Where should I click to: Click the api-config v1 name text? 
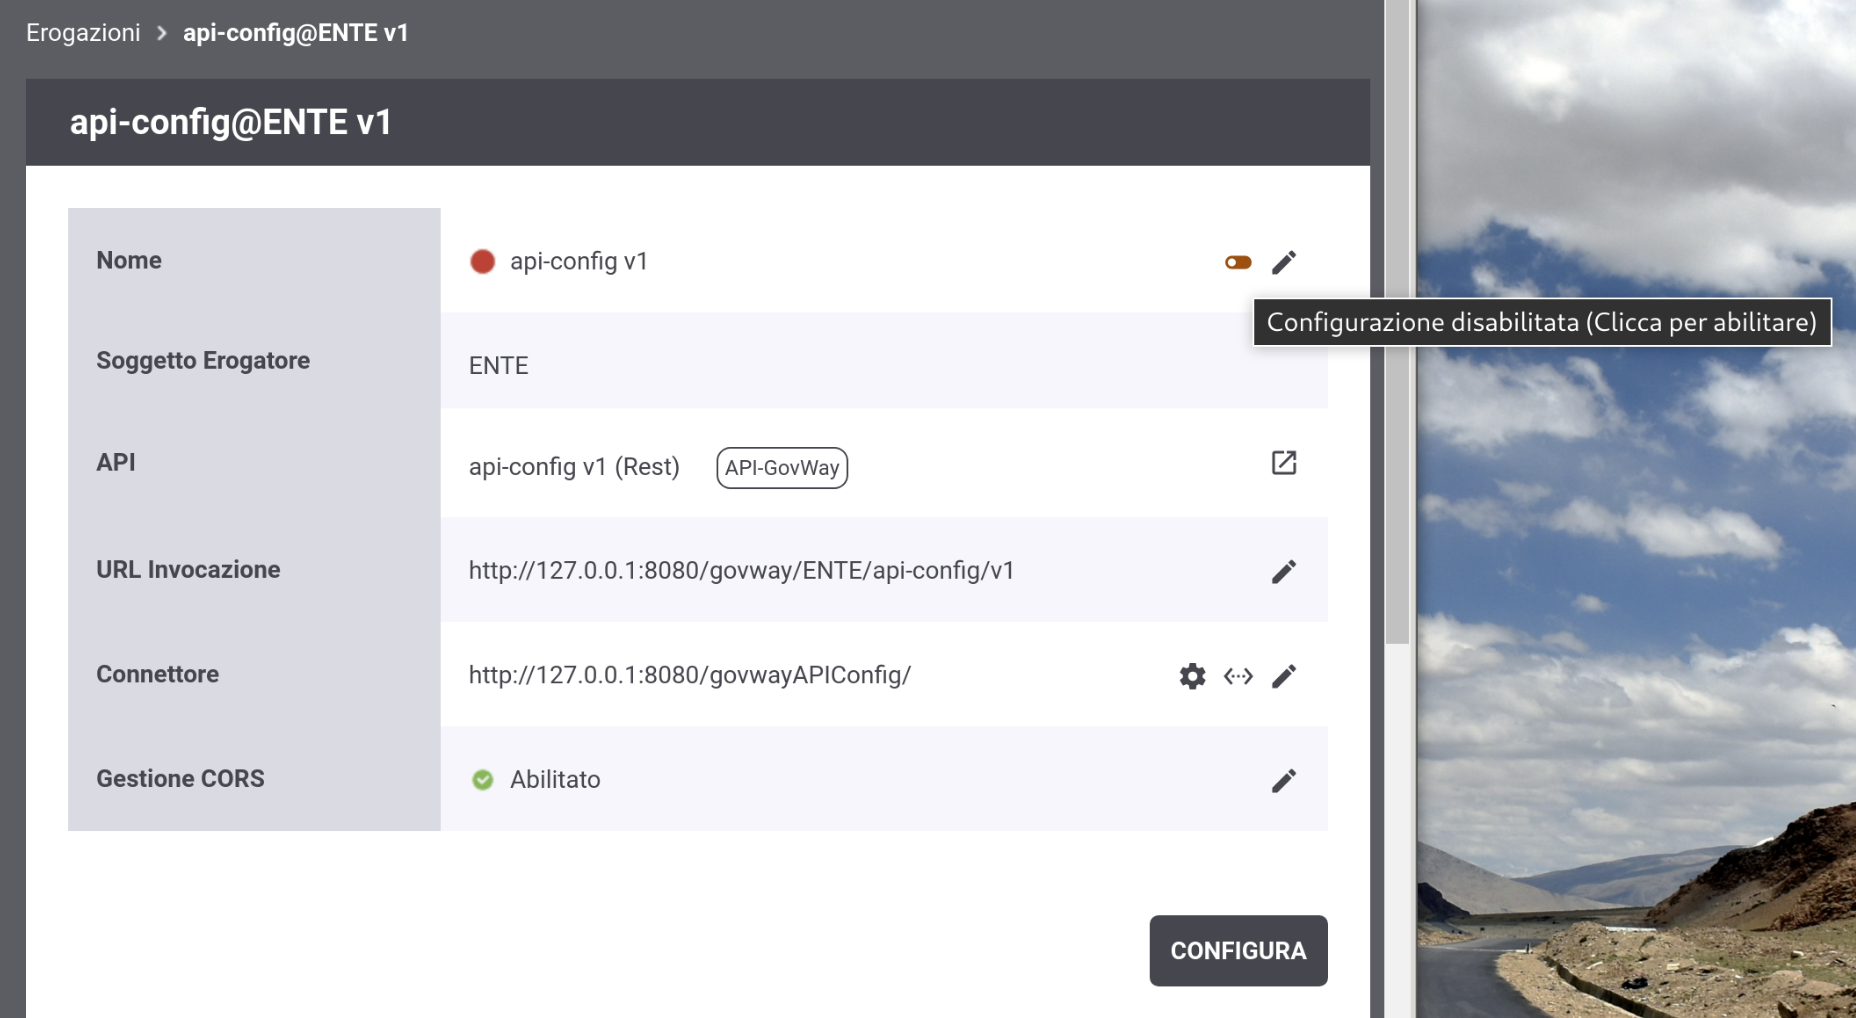pyautogui.click(x=579, y=262)
